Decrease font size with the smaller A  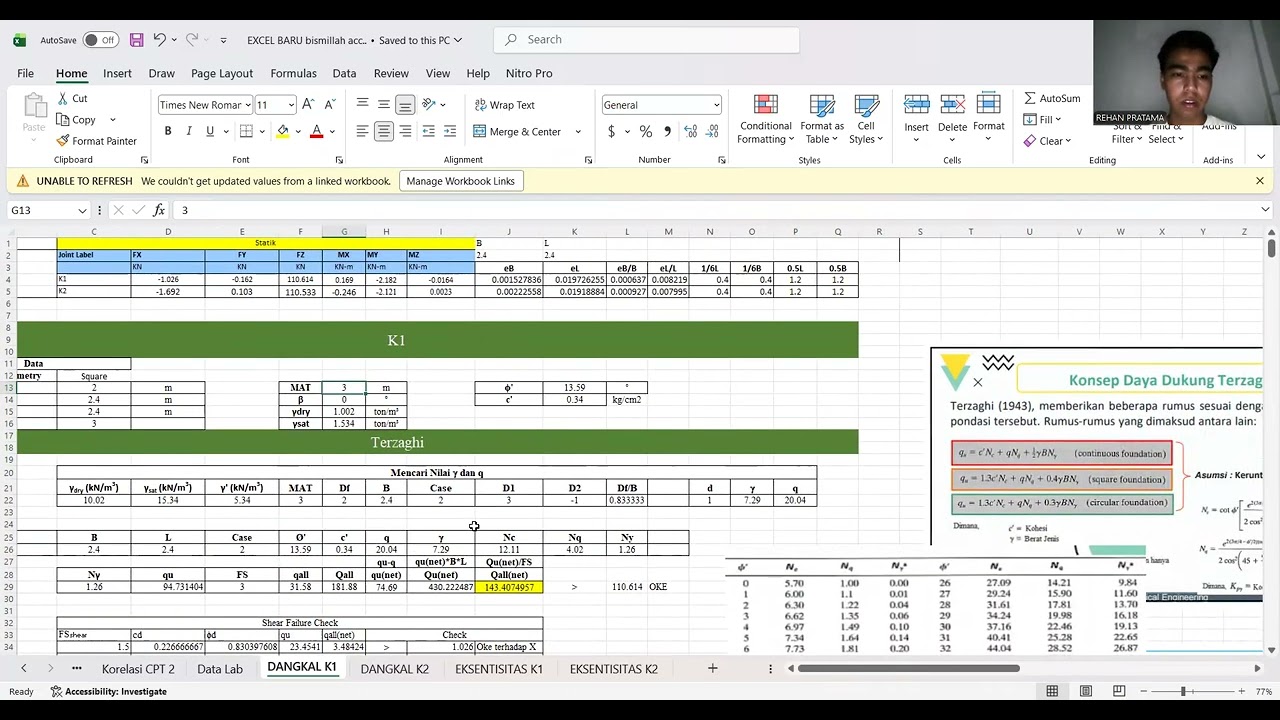(330, 105)
